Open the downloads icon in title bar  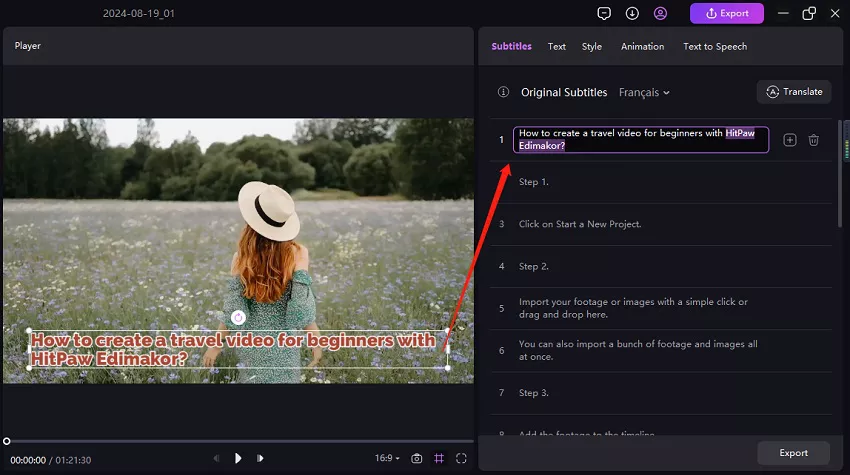click(632, 13)
